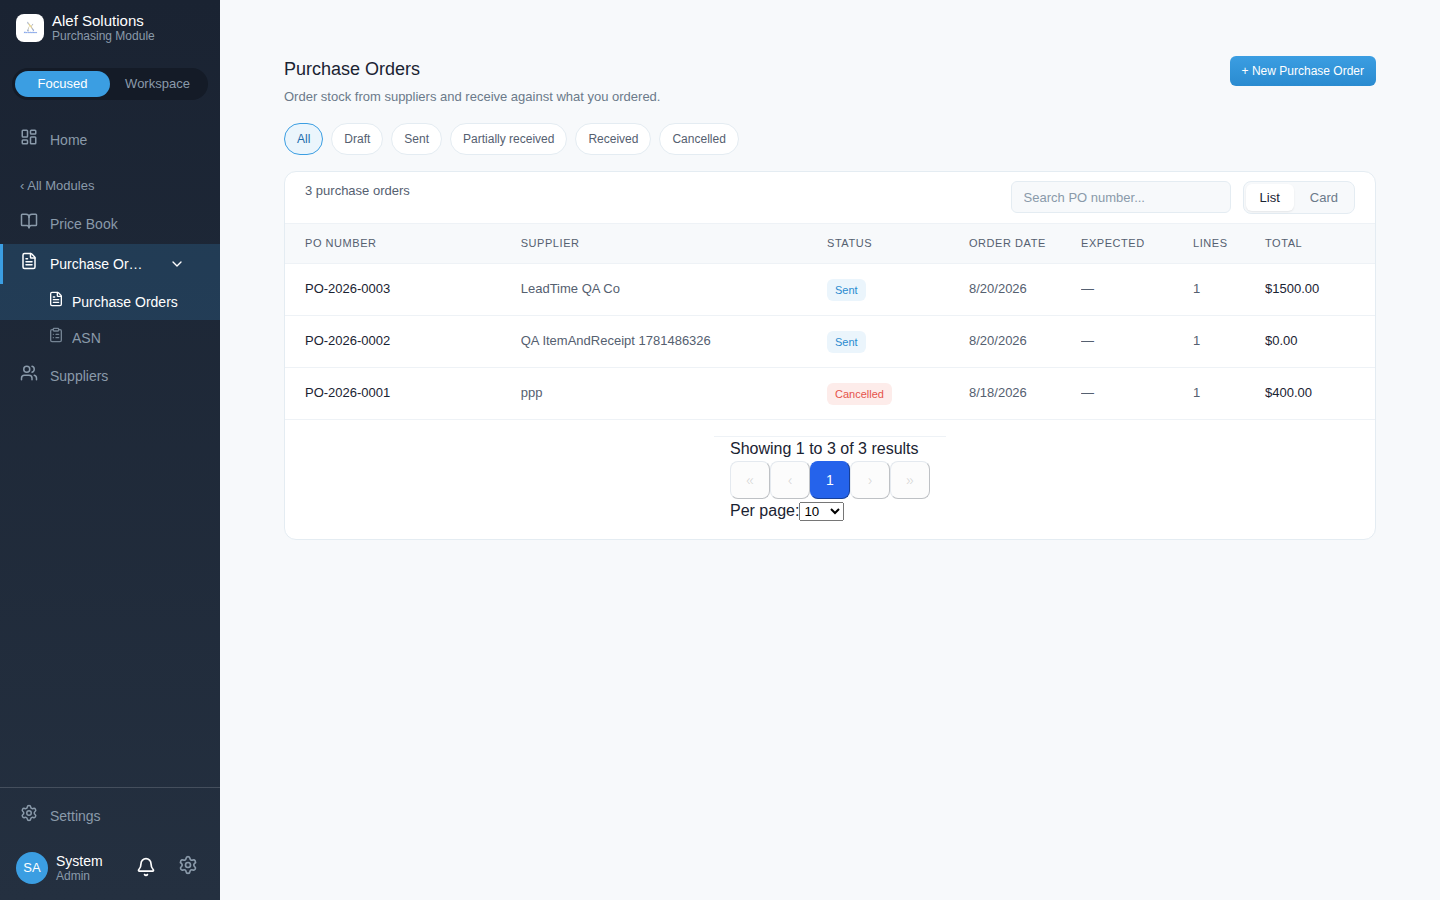Image resolution: width=1440 pixels, height=900 pixels.
Task: Click the ORDER DATE column header
Action: (1007, 243)
